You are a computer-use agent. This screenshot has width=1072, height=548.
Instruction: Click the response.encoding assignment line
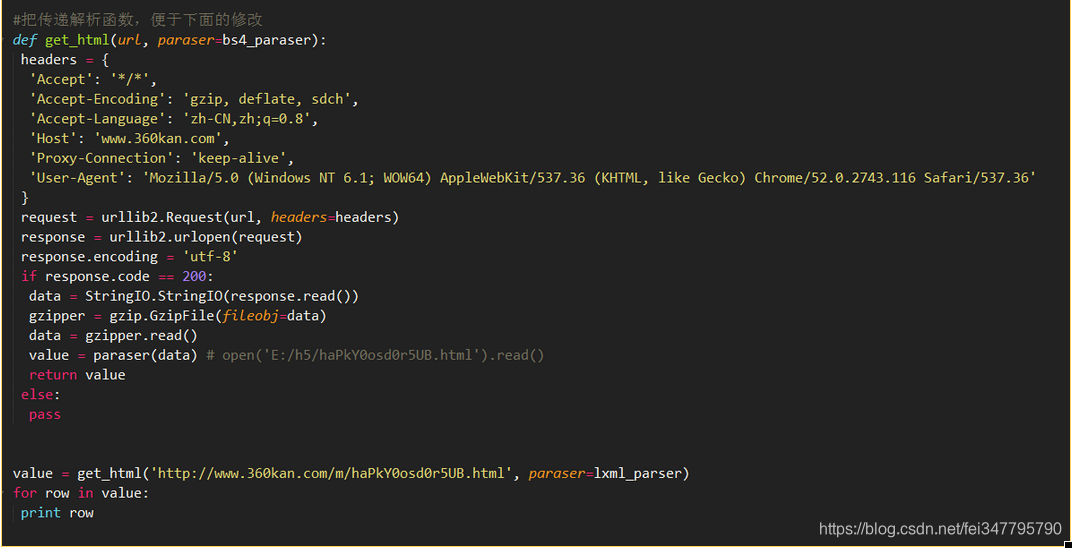pos(129,257)
